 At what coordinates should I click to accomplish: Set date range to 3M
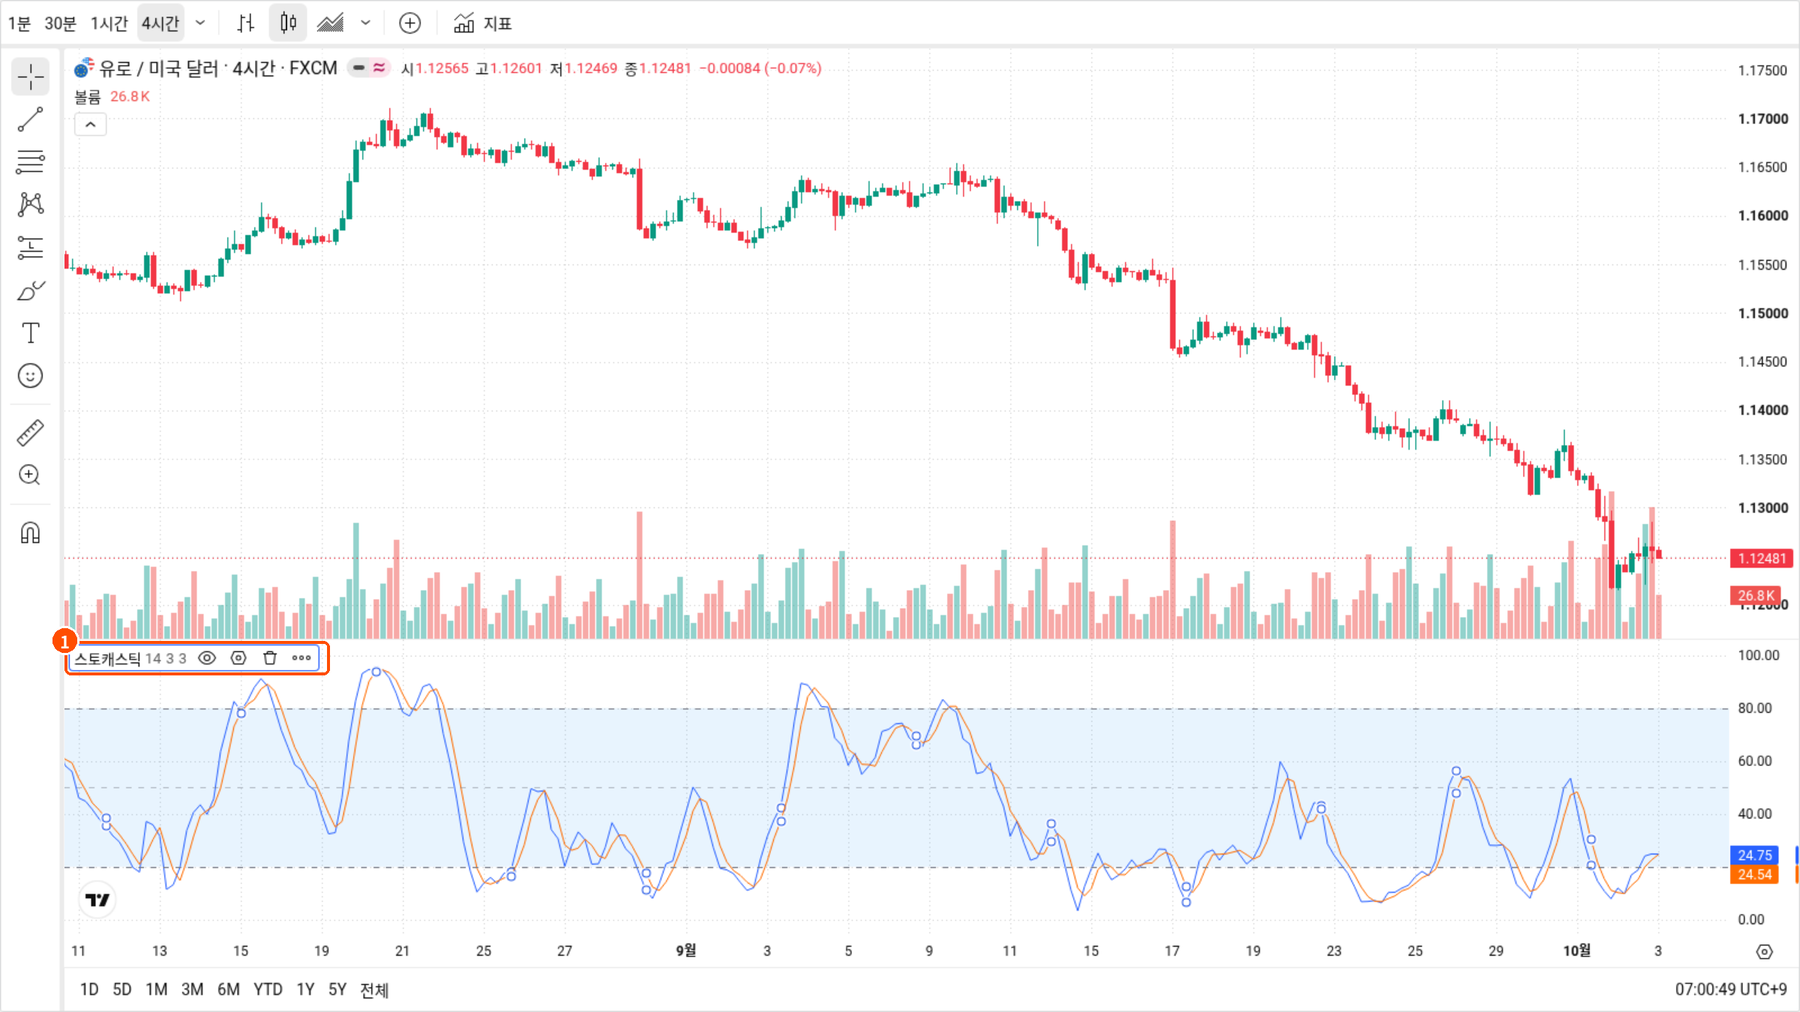point(192,989)
